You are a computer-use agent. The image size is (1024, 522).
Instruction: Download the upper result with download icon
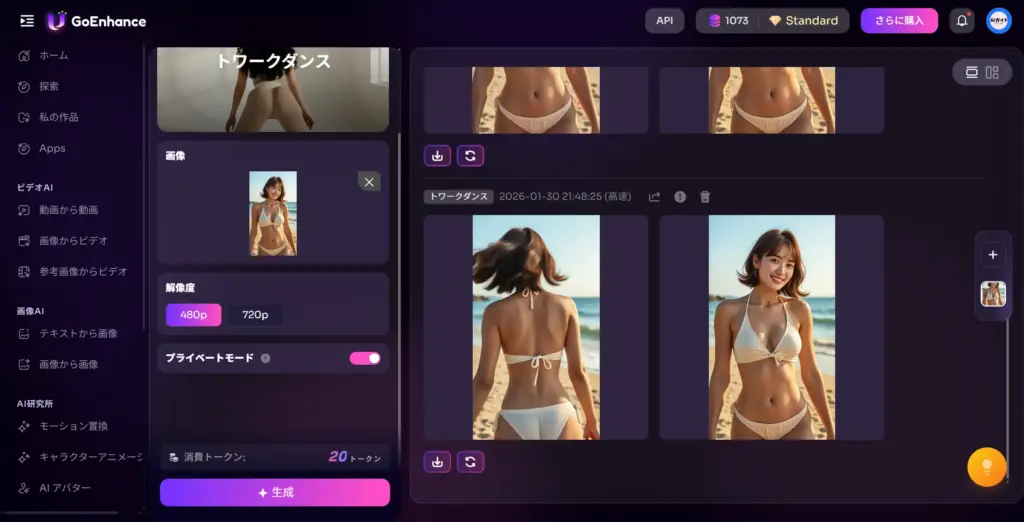tap(438, 155)
